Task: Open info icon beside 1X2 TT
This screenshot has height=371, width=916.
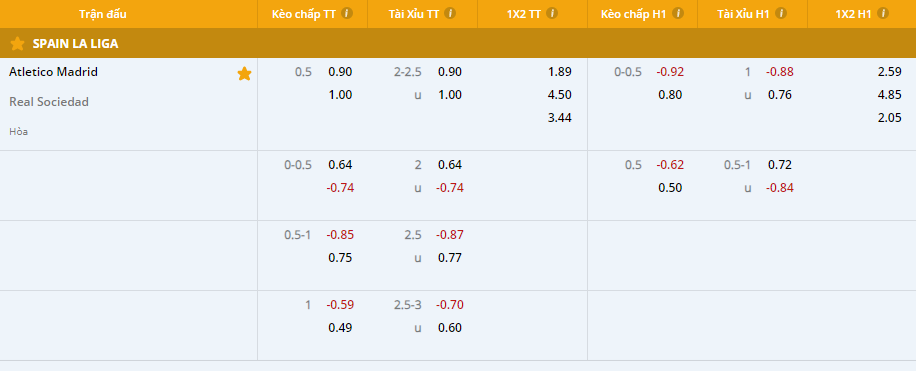Action: tap(552, 13)
